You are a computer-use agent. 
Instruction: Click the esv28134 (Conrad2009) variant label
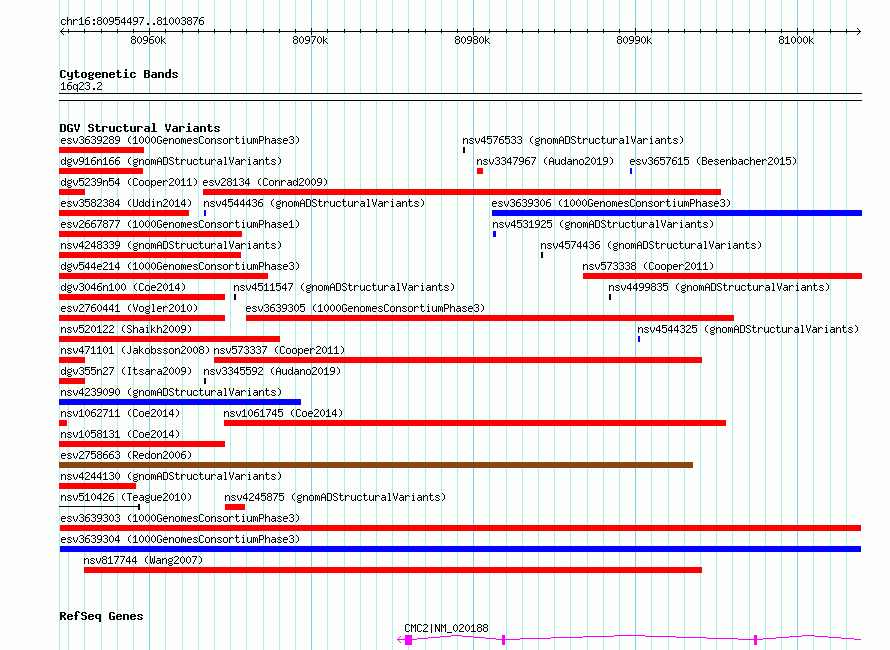pyautogui.click(x=265, y=182)
